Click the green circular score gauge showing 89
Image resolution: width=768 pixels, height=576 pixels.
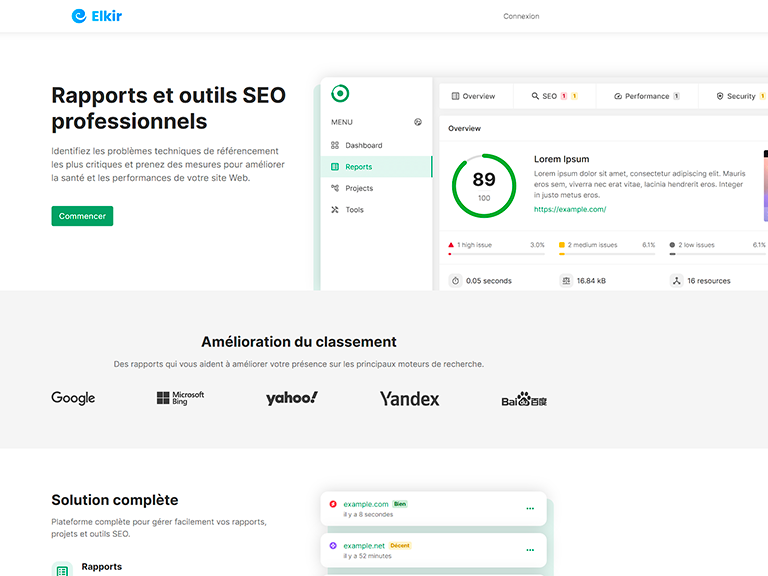(x=484, y=185)
